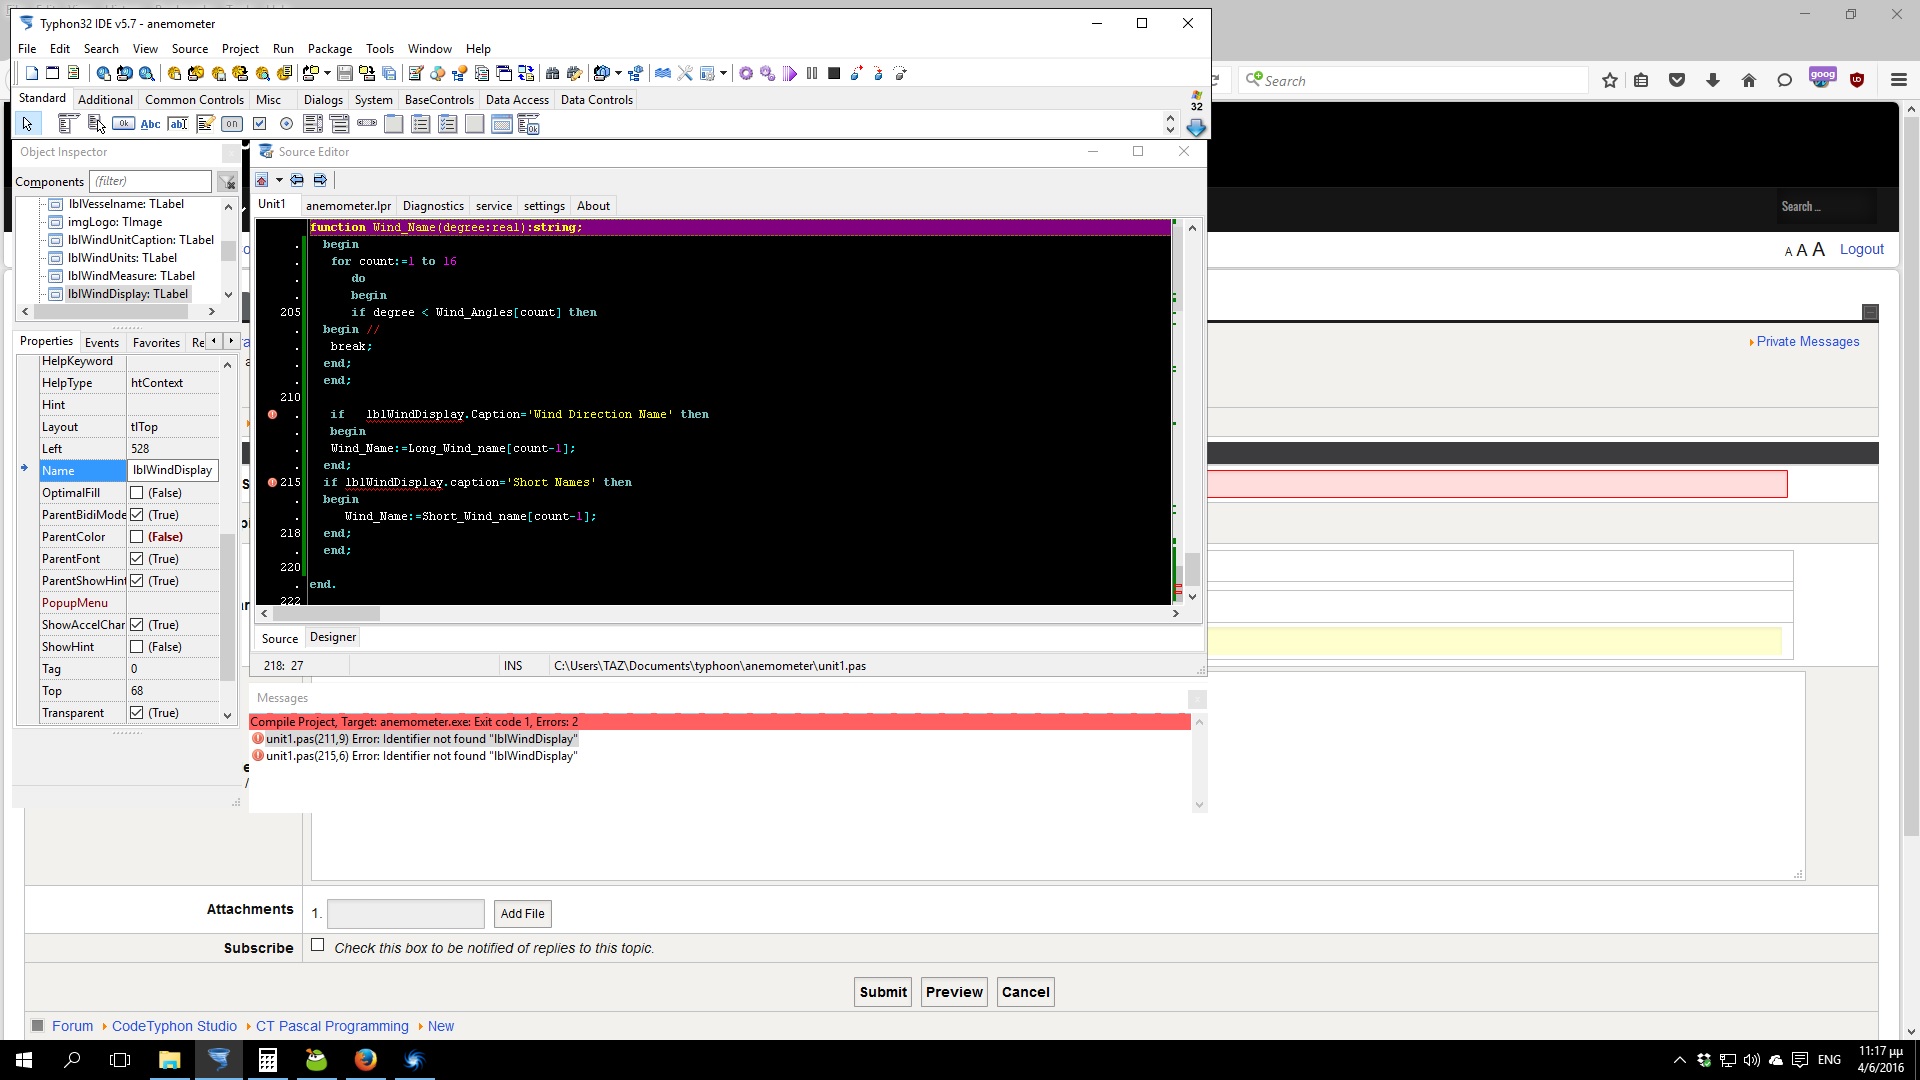
Task: Open the Private Messages link
Action: pos(1808,342)
